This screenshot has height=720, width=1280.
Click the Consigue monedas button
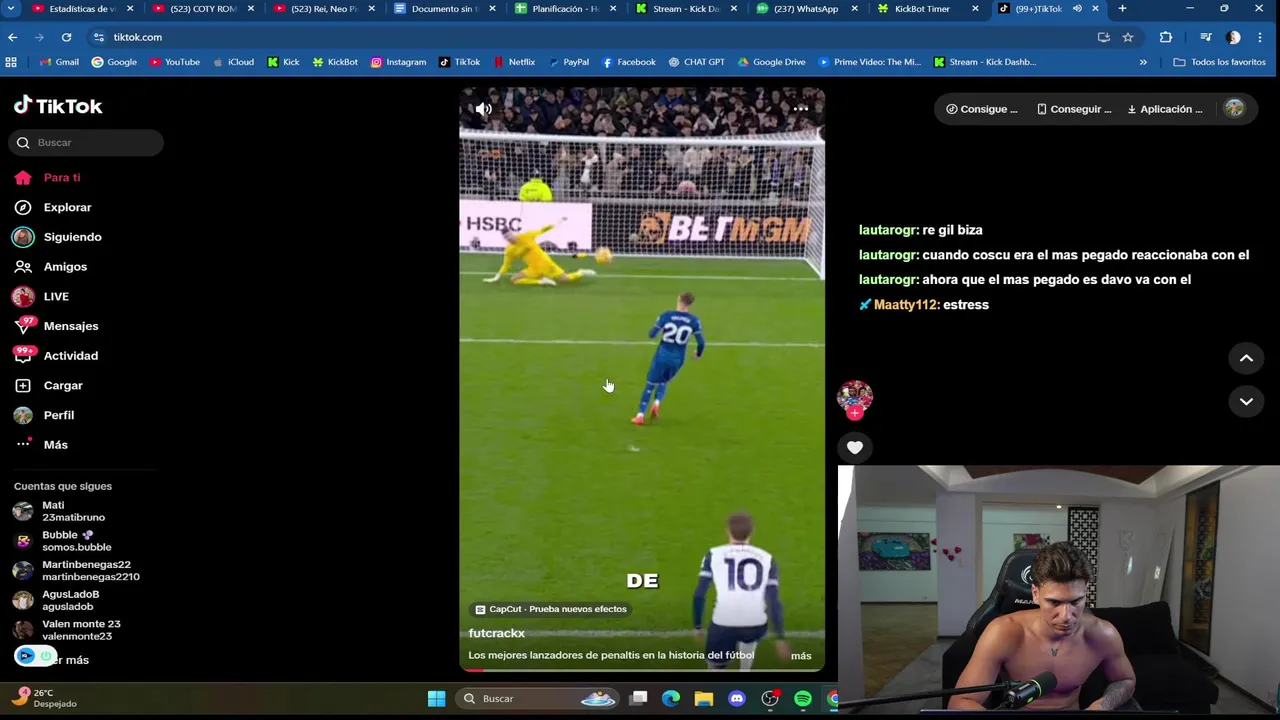coord(982,109)
